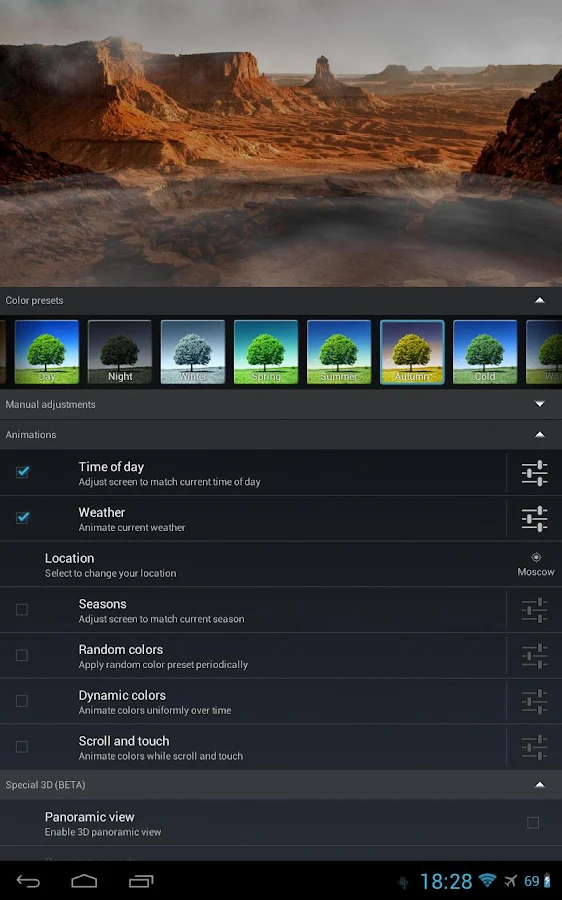The width and height of the screenshot is (562, 900).
Task: Select the Night color preset
Action: (120, 352)
